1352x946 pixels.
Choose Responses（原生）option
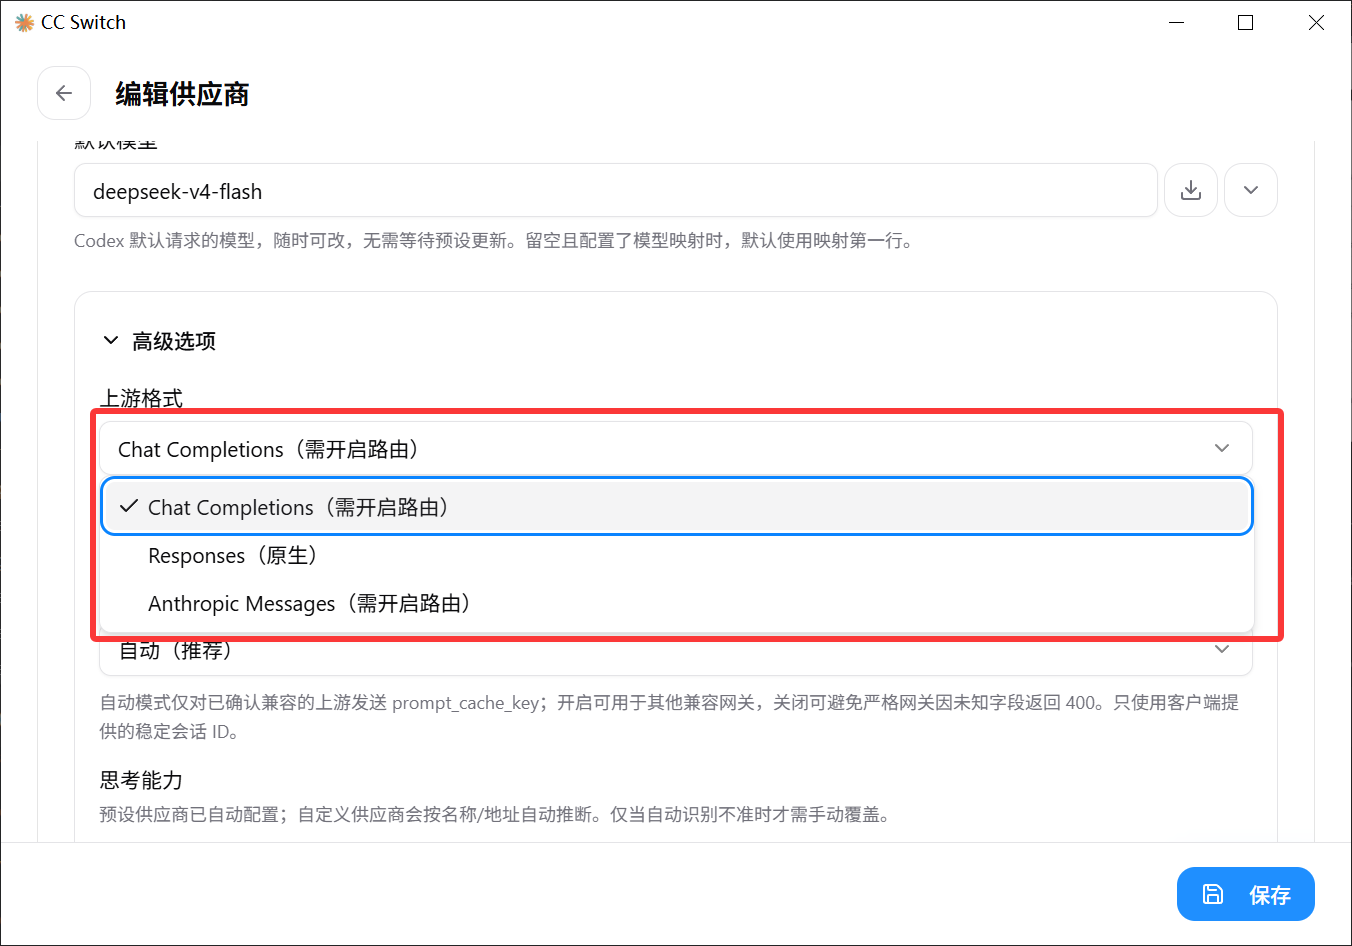[x=677, y=555]
